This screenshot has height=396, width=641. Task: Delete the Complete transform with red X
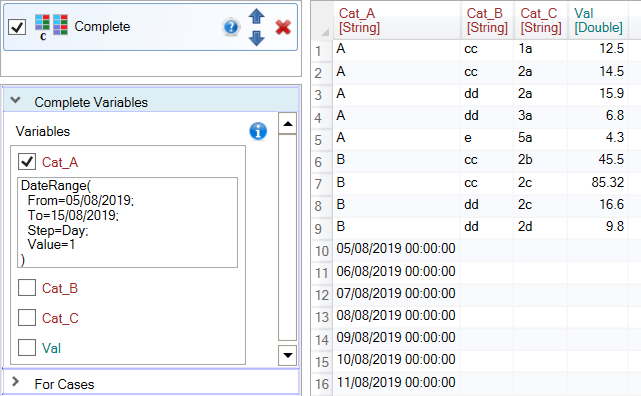coord(283,27)
